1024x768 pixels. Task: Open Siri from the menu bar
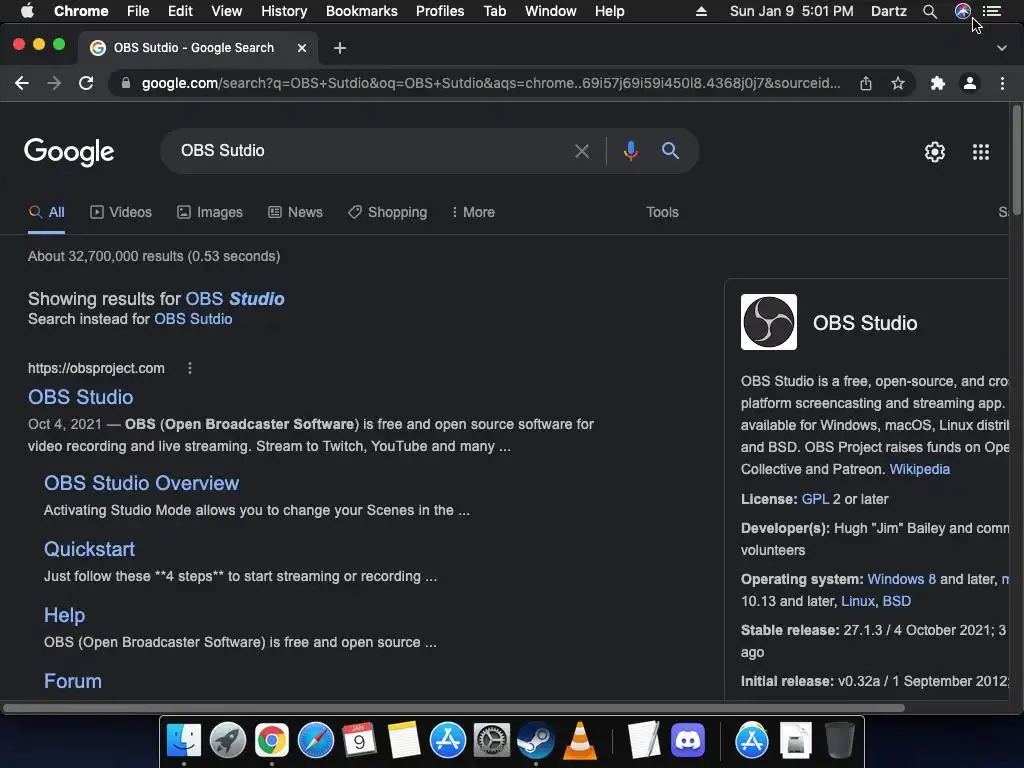click(x=963, y=11)
